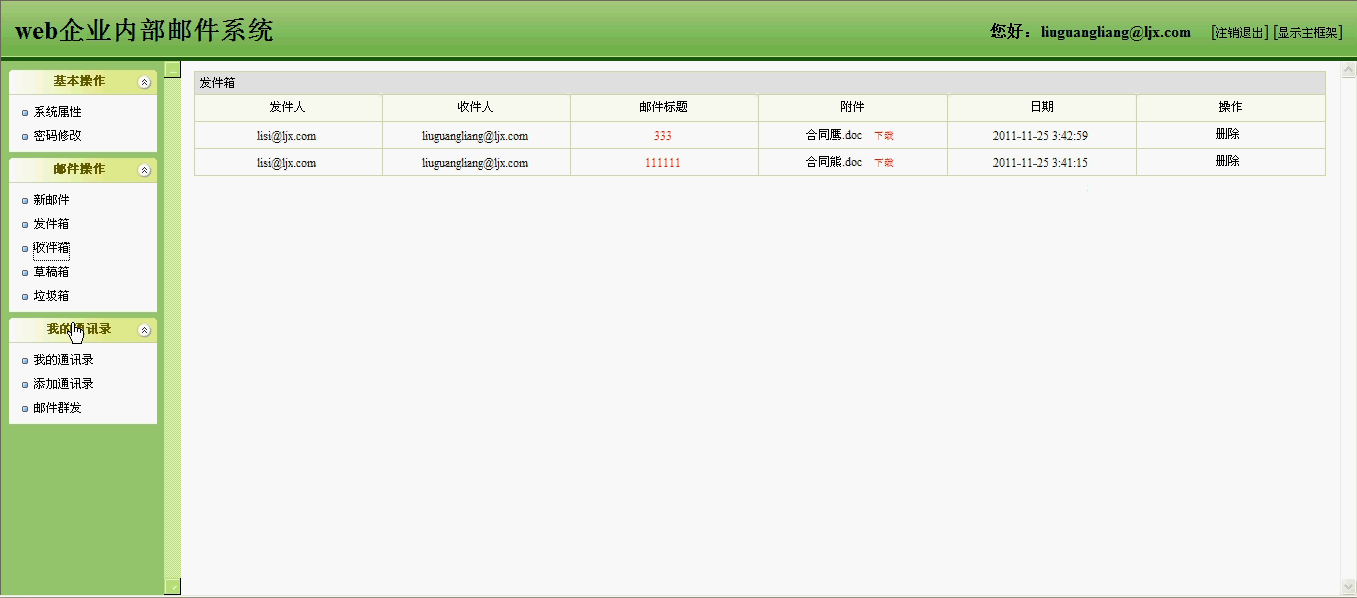Compose a 新邮件
The image size is (1357, 598).
coord(51,200)
